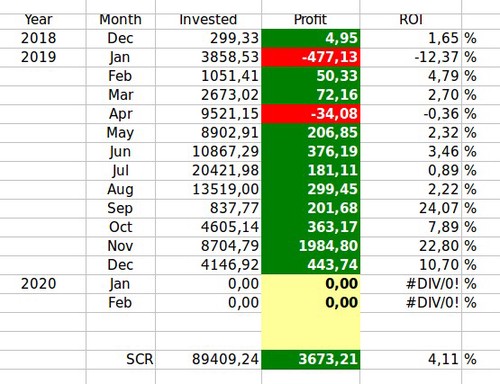Select the Invested header cell
The height and width of the screenshot is (384, 500).
[208, 21]
